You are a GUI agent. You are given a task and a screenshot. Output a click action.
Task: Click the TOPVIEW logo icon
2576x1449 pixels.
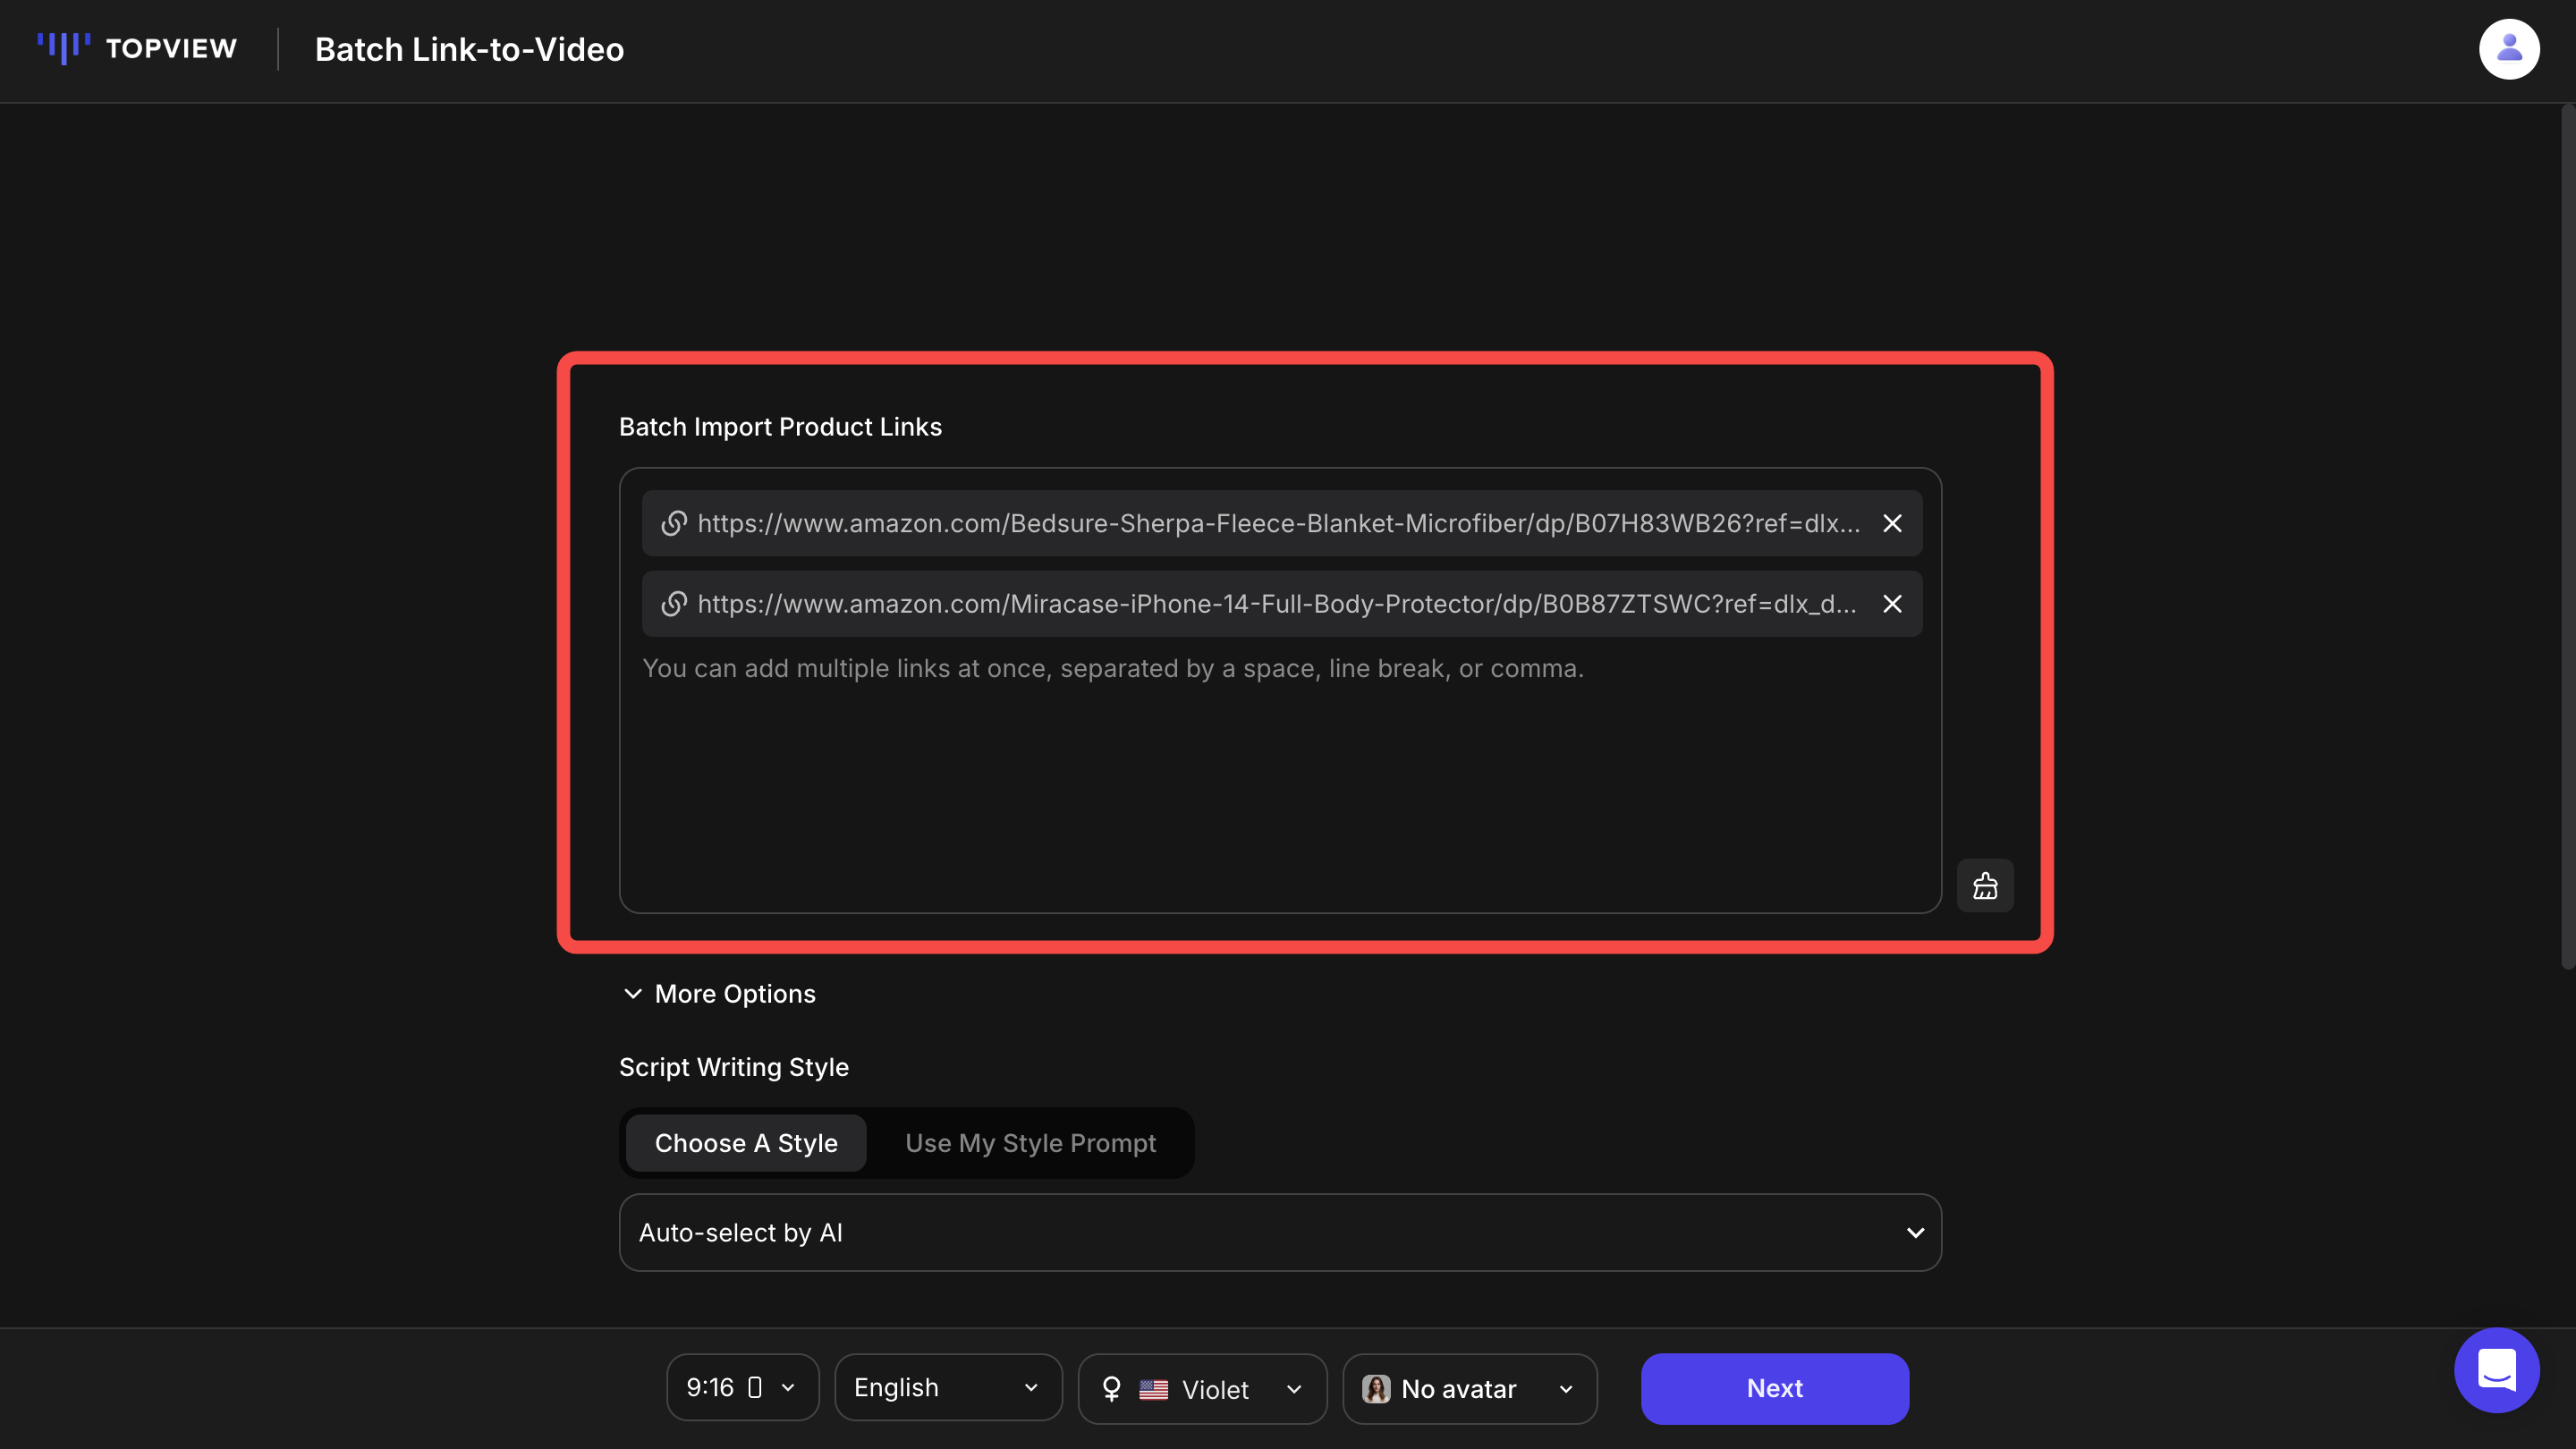tap(62, 48)
